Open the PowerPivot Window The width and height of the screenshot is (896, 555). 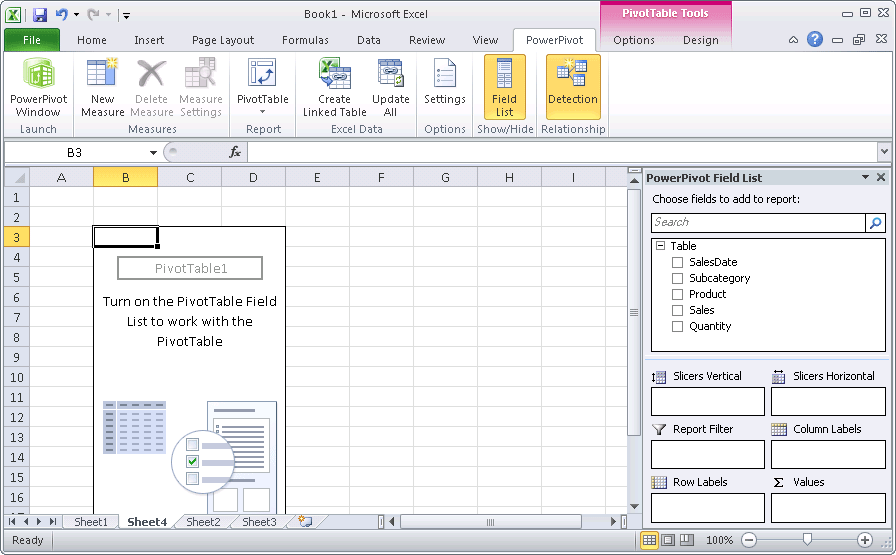pos(38,87)
